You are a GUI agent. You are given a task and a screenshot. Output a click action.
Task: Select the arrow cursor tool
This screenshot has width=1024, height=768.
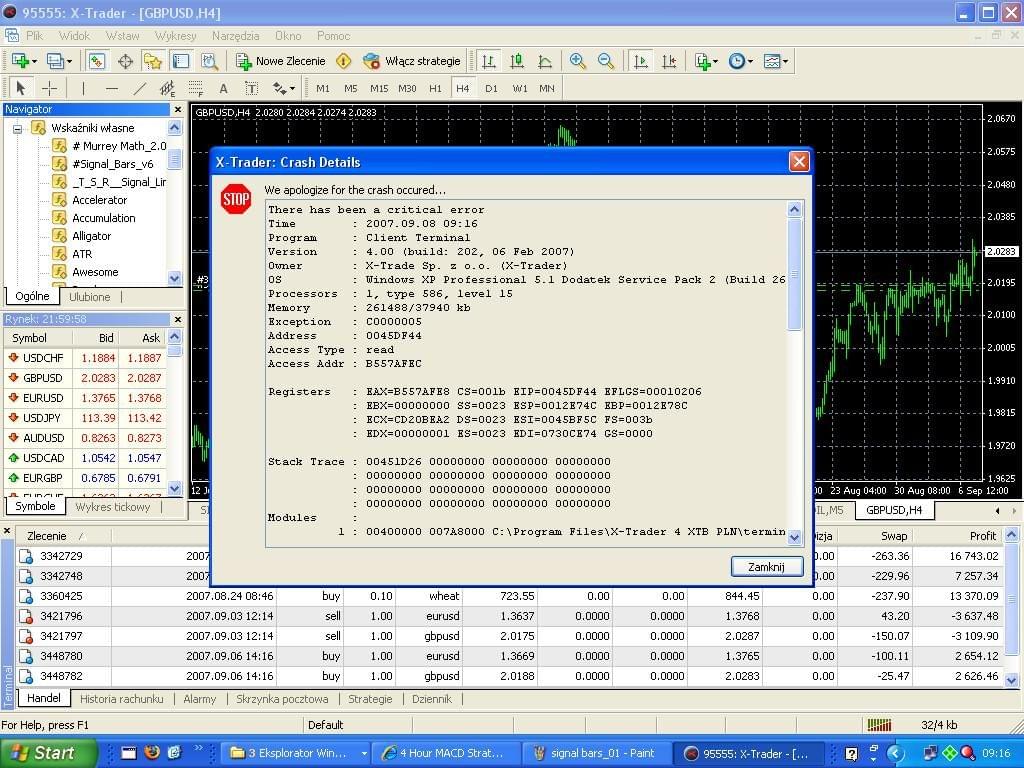tap(21, 88)
